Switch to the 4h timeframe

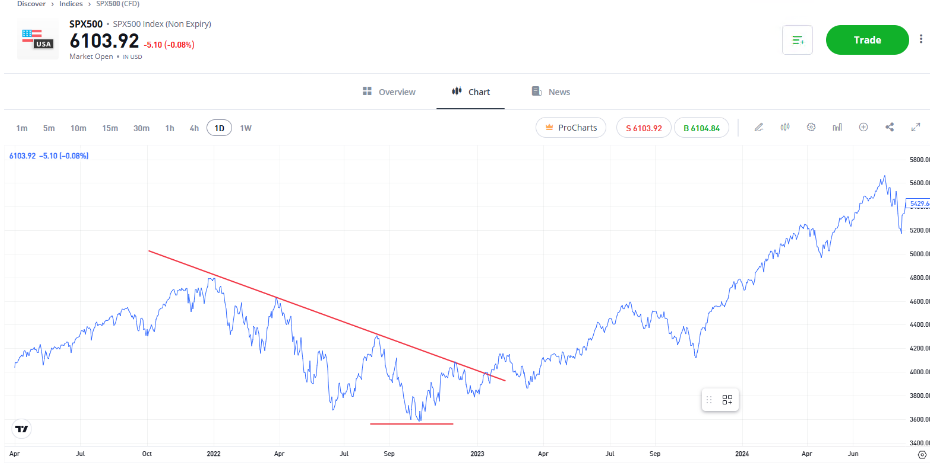pos(194,128)
